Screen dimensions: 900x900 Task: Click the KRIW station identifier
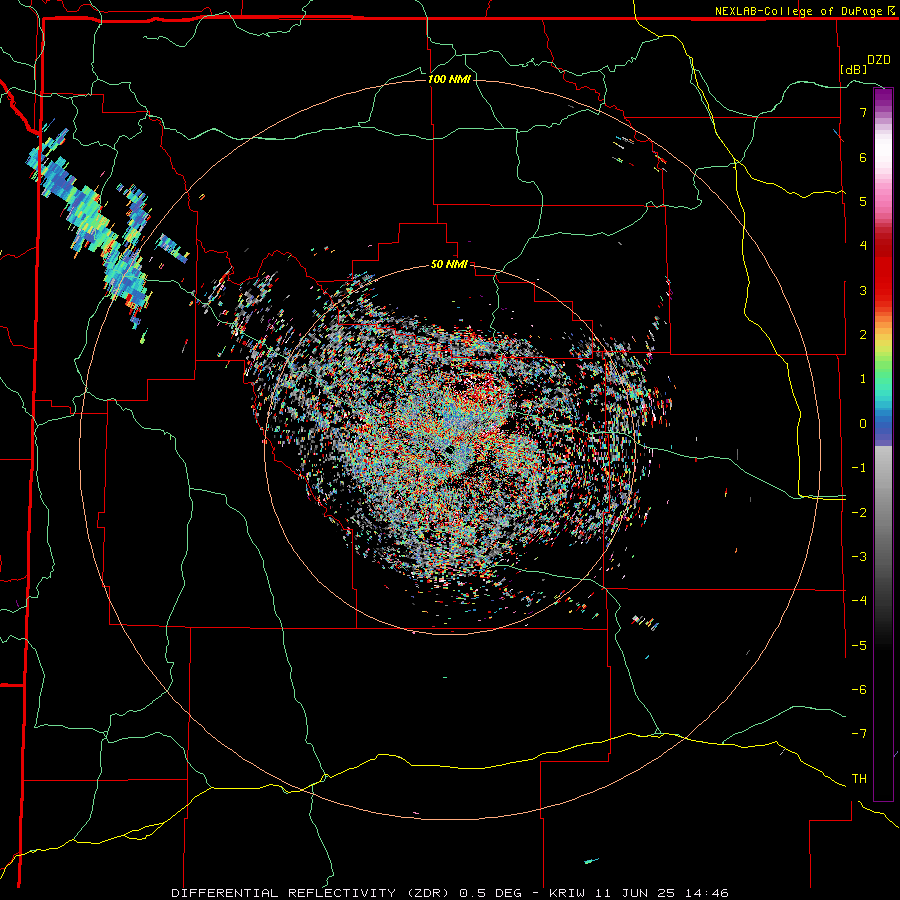tap(567, 893)
